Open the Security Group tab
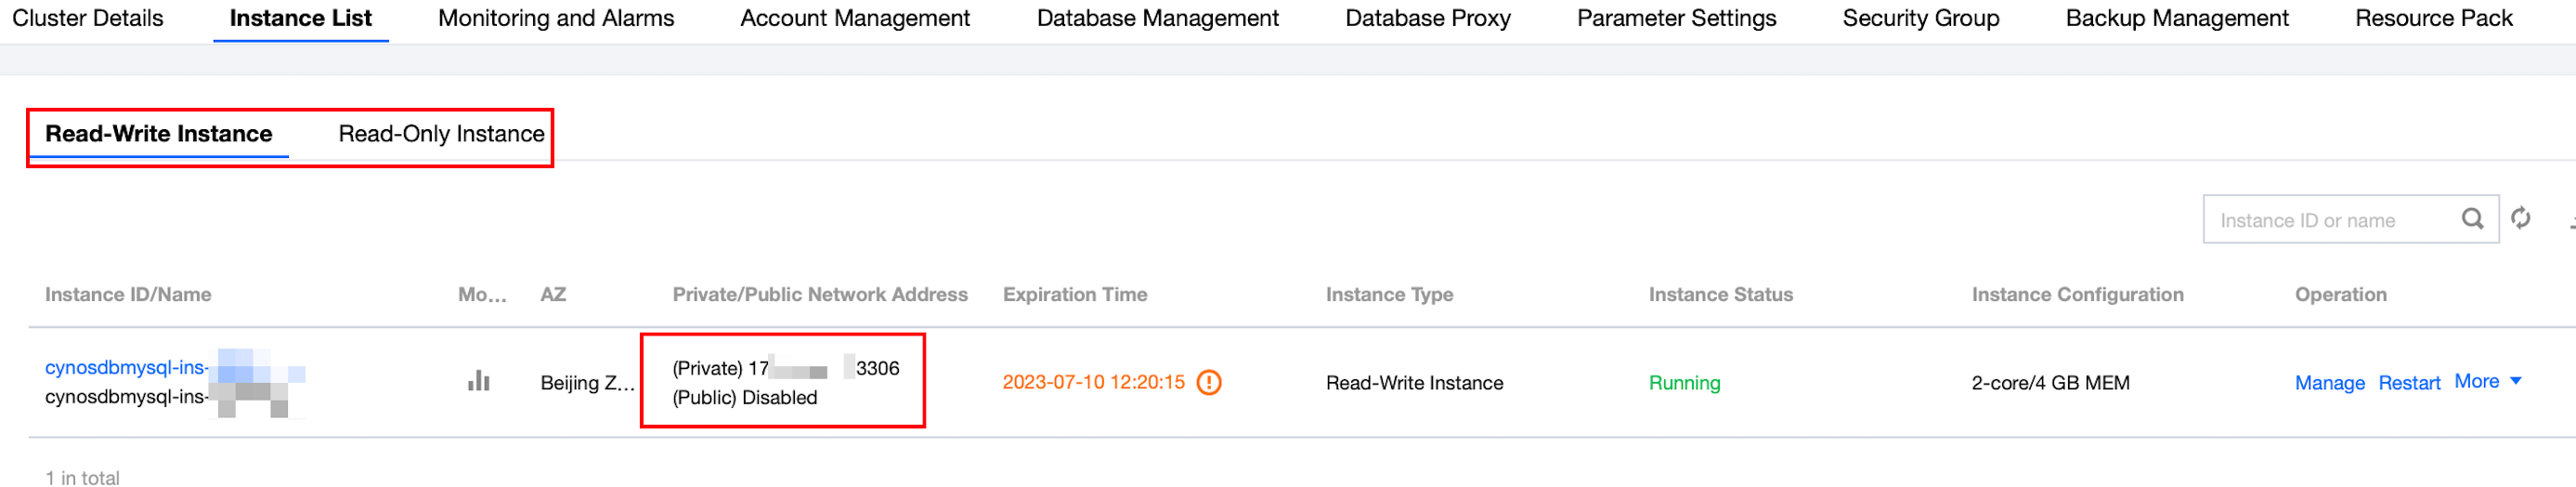Screen dimensions: 2576x487 1920,18
